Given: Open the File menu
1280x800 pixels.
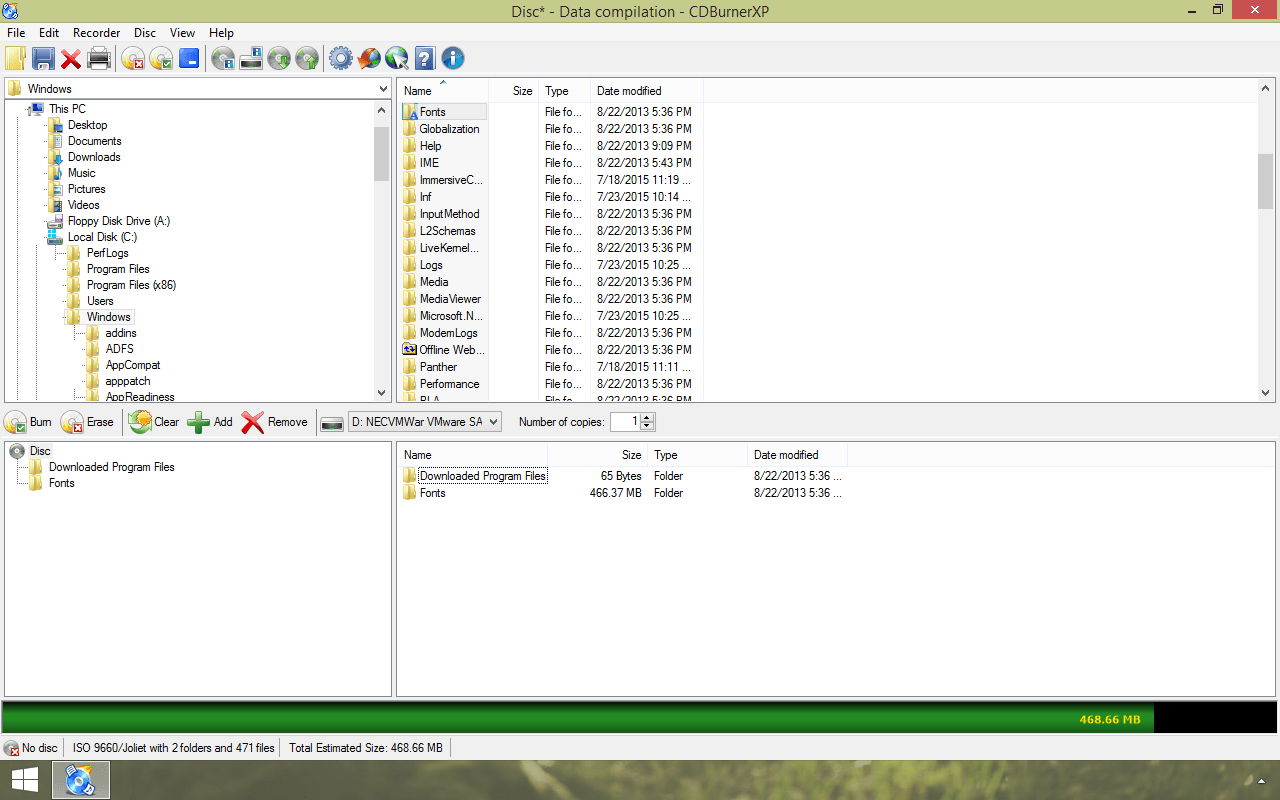Looking at the screenshot, I should click(16, 32).
